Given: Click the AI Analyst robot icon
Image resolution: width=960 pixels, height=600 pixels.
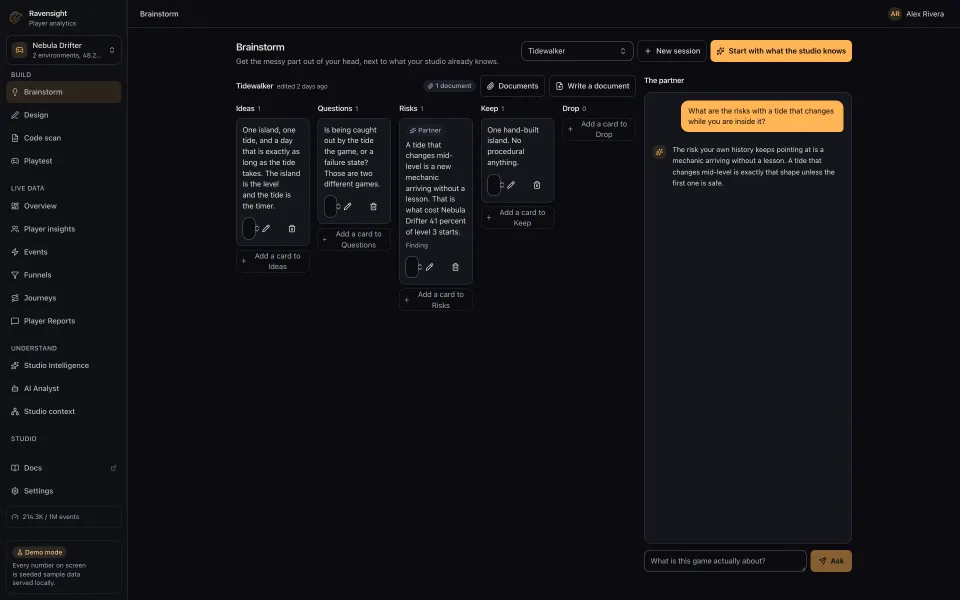Looking at the screenshot, I should pos(15,389).
